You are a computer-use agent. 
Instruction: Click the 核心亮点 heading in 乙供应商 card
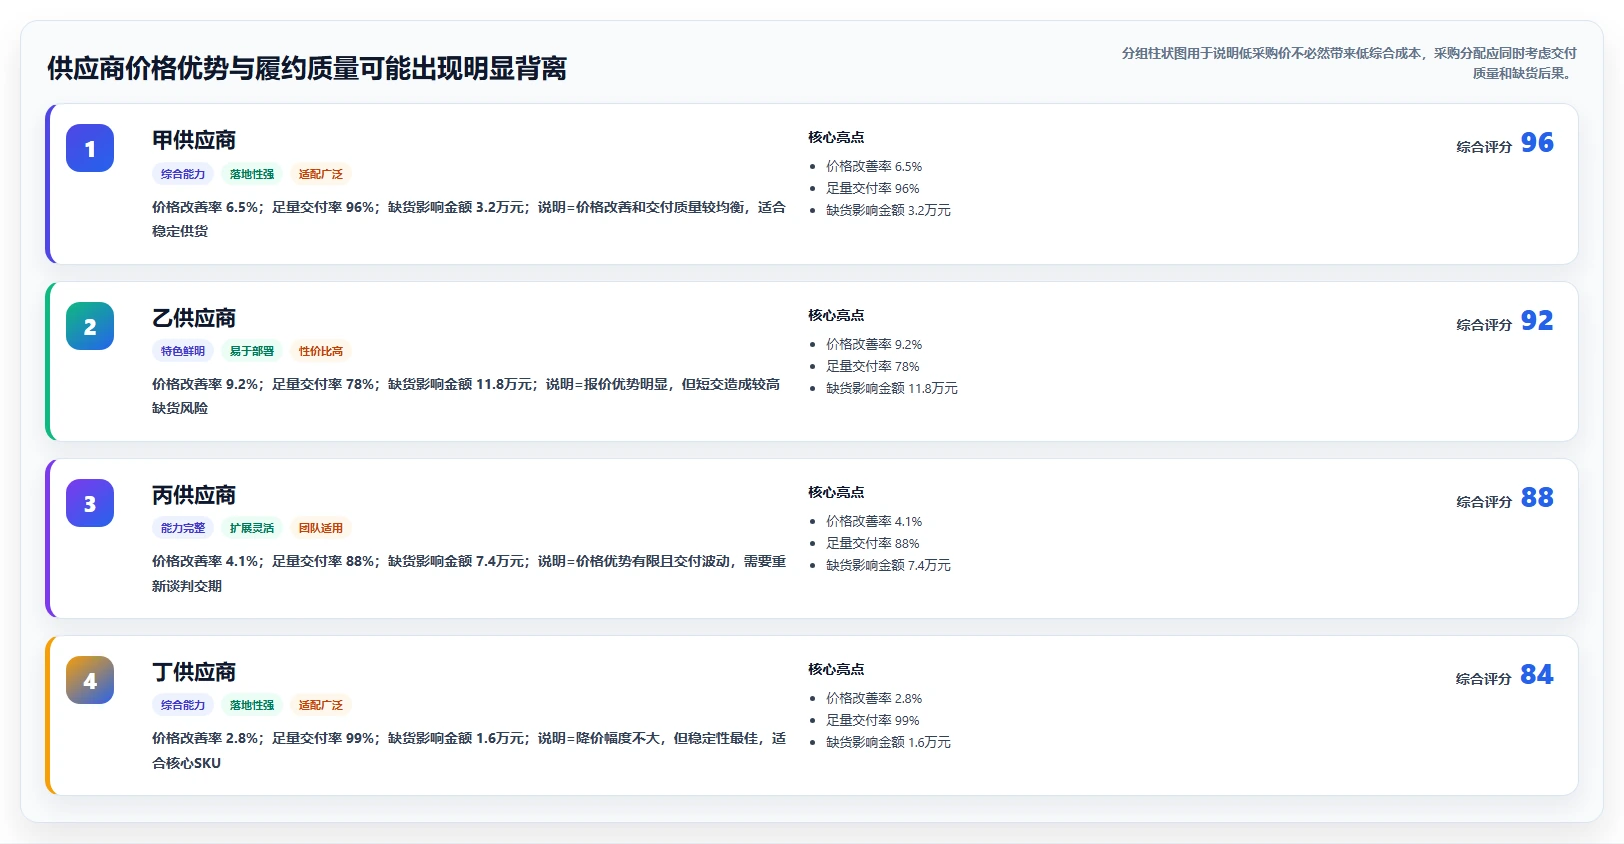[x=836, y=316]
